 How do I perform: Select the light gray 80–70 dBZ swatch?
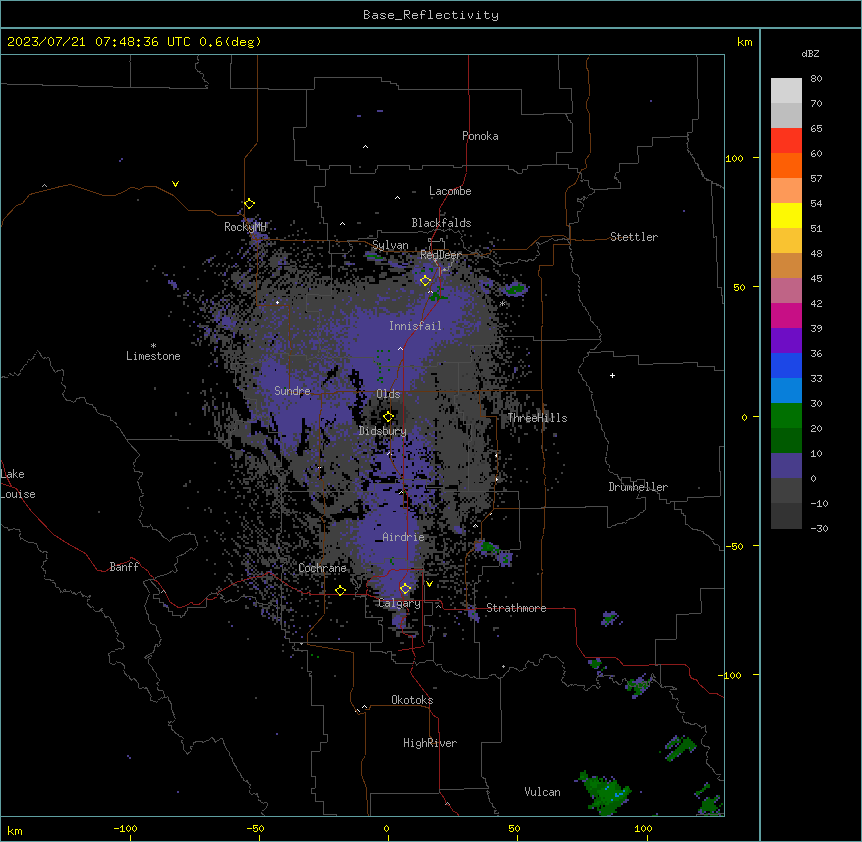tap(786, 91)
